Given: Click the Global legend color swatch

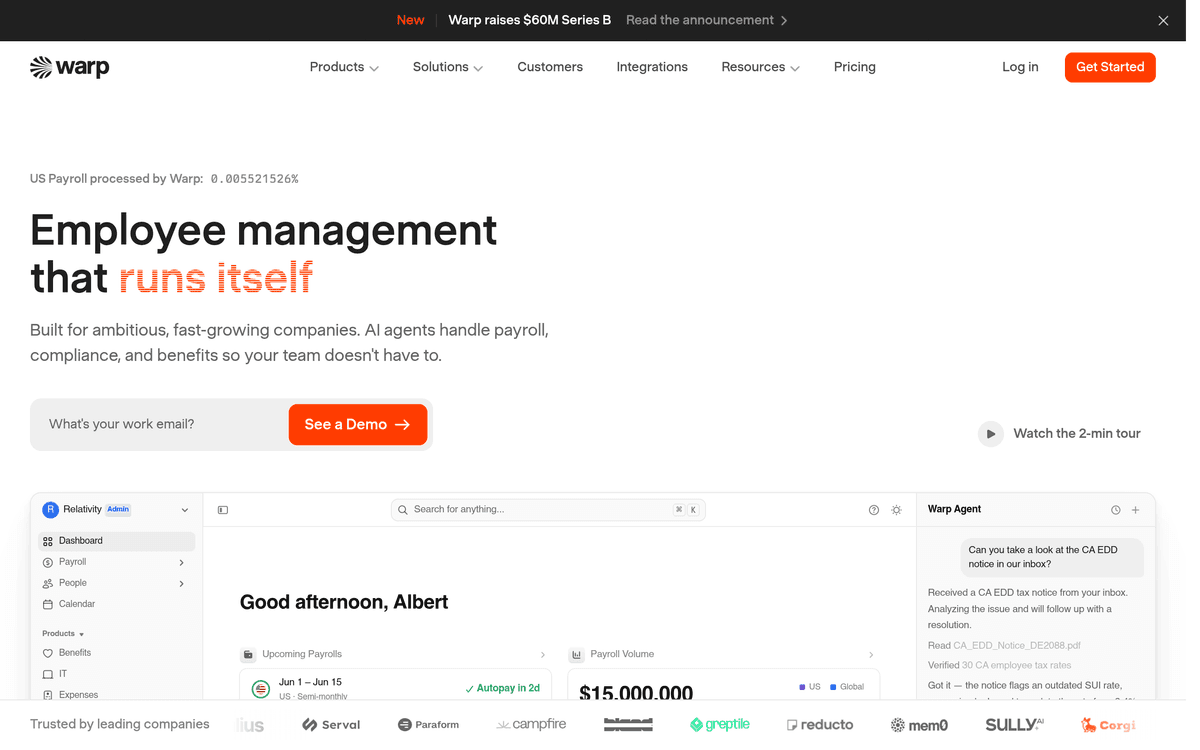Looking at the screenshot, I should pos(833,687).
